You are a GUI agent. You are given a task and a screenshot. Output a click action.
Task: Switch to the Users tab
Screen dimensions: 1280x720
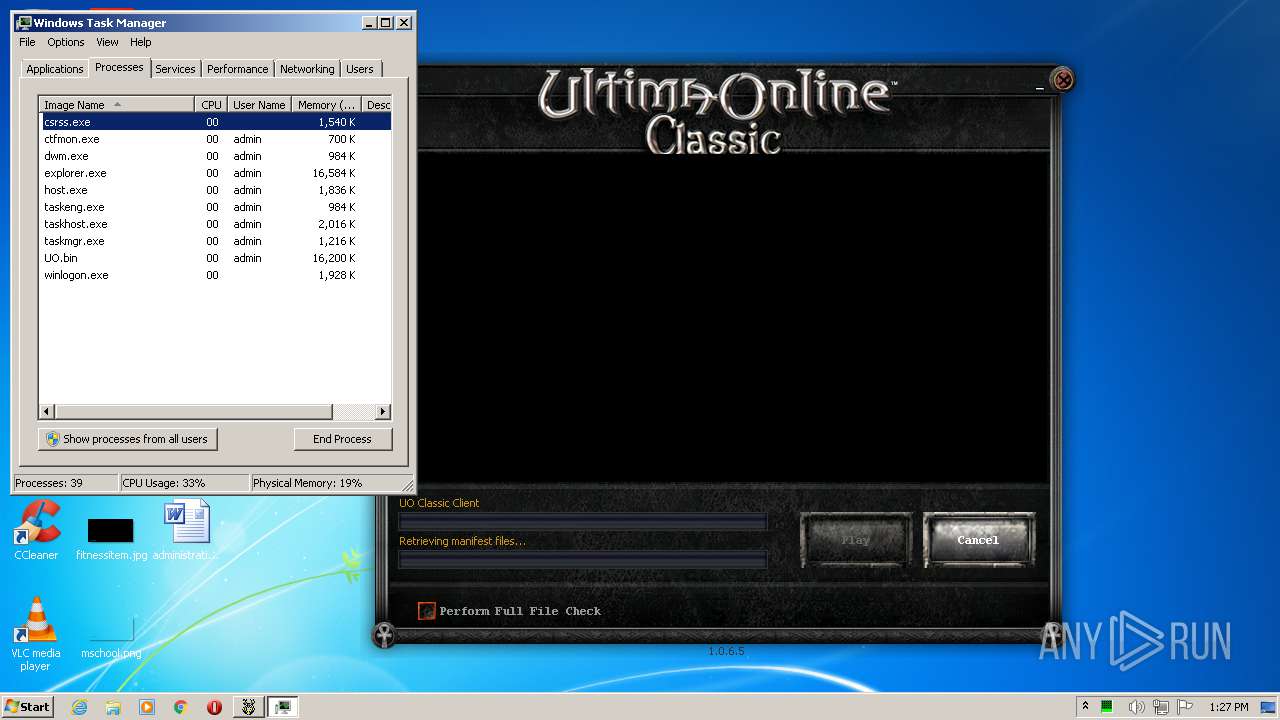(x=360, y=69)
